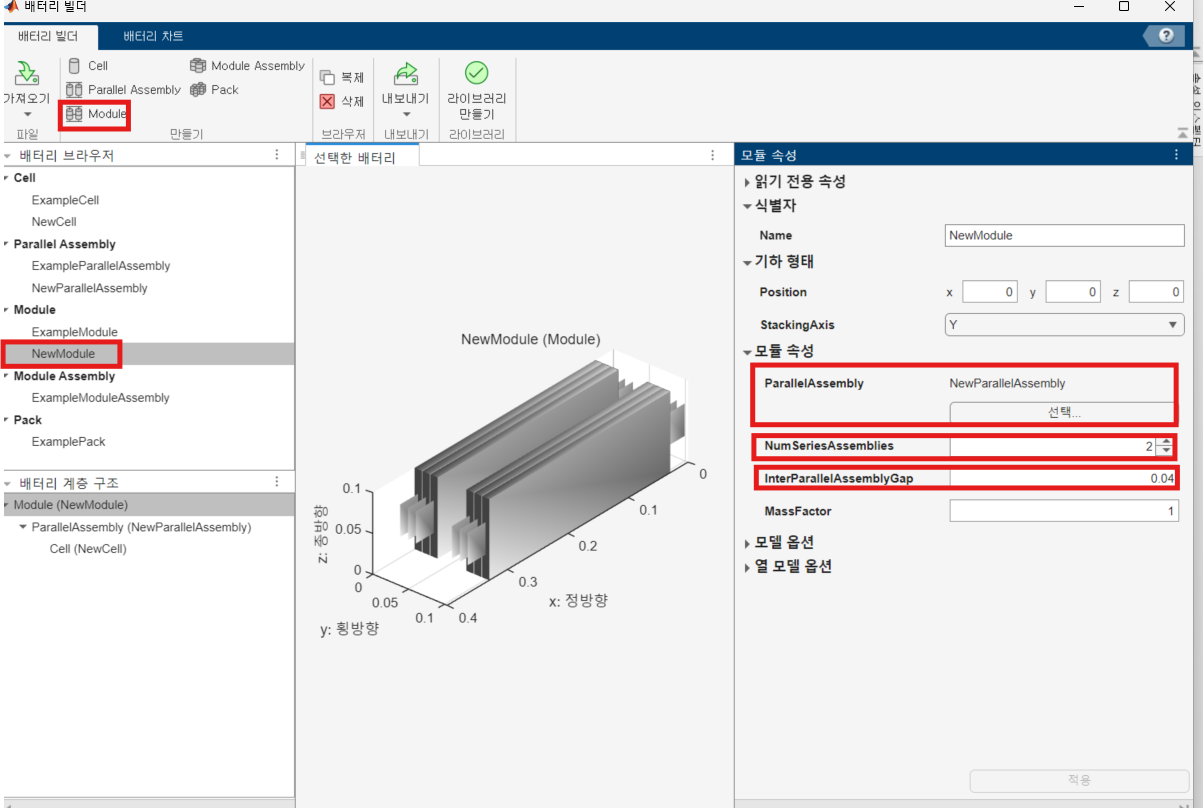Viewport: 1203px width, 808px height.
Task: Decrease NumSeriesAssemblies with down arrow
Action: [1165, 451]
